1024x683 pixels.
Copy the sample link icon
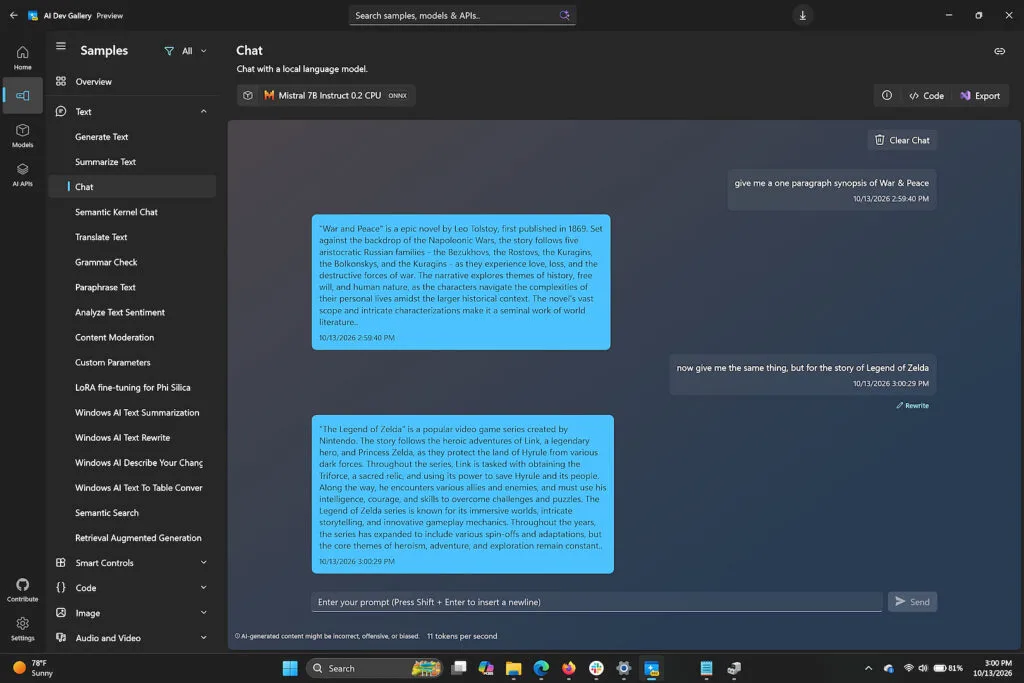[999, 51]
